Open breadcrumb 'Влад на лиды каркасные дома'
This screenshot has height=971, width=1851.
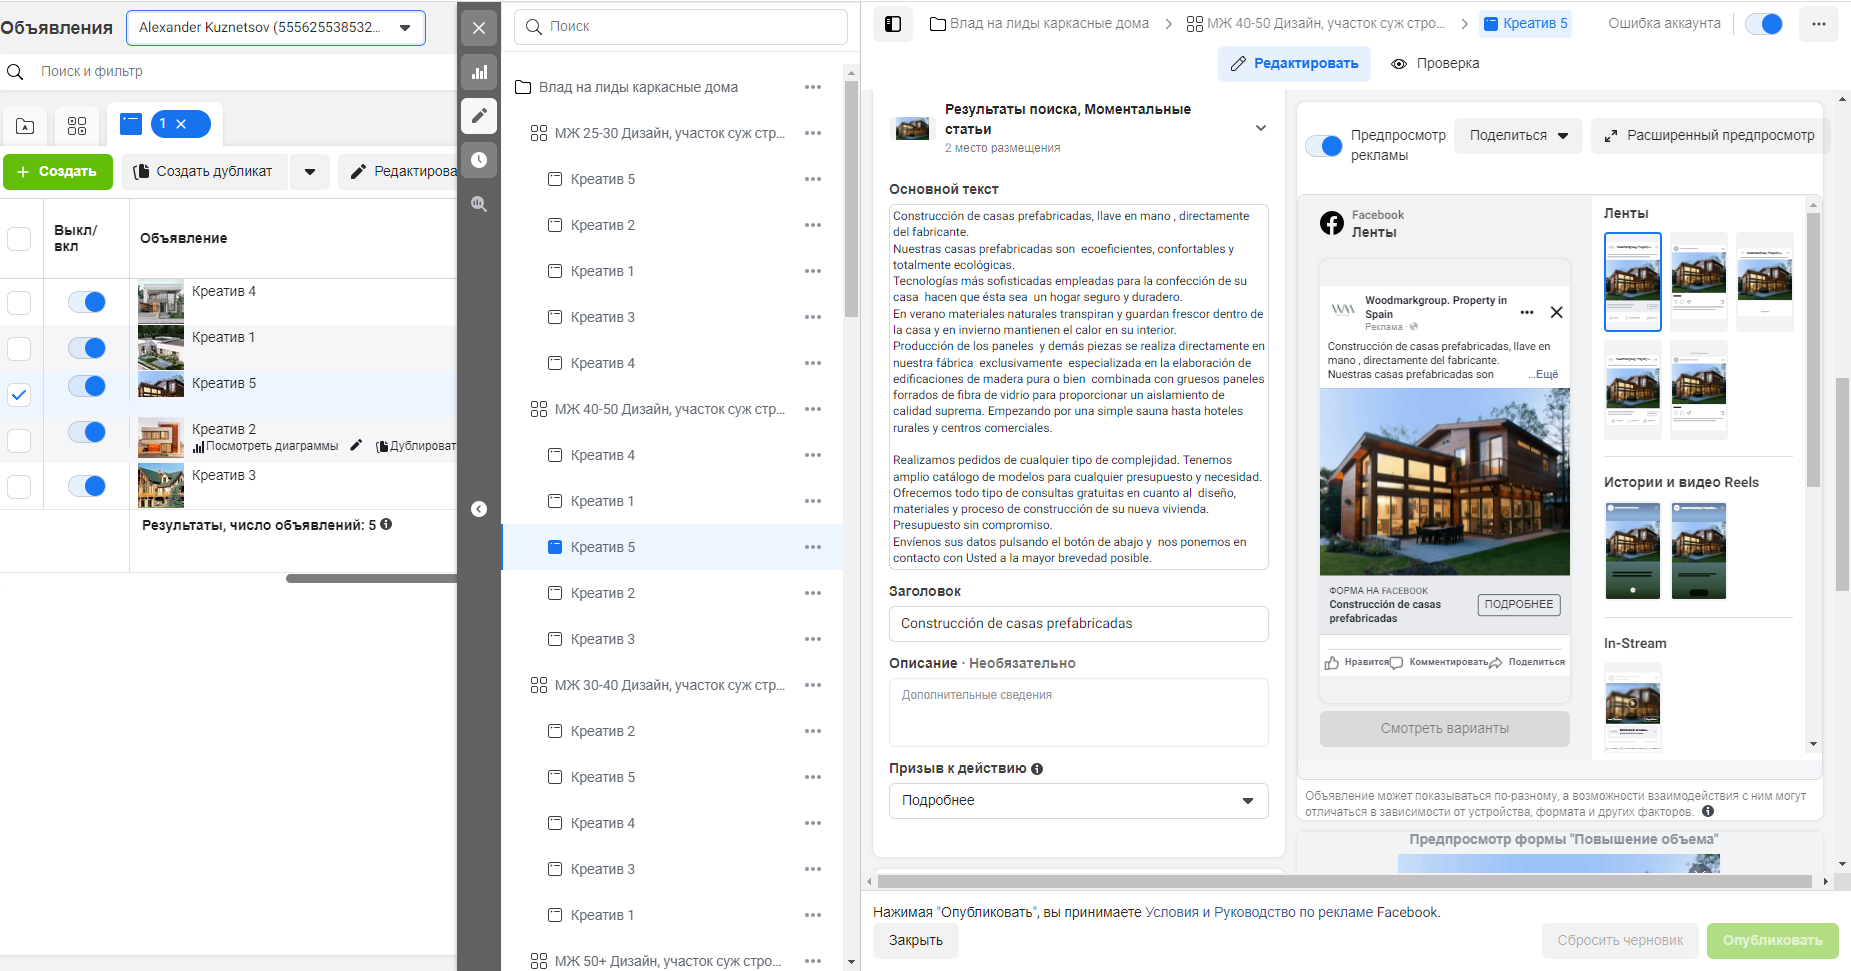pos(1039,24)
